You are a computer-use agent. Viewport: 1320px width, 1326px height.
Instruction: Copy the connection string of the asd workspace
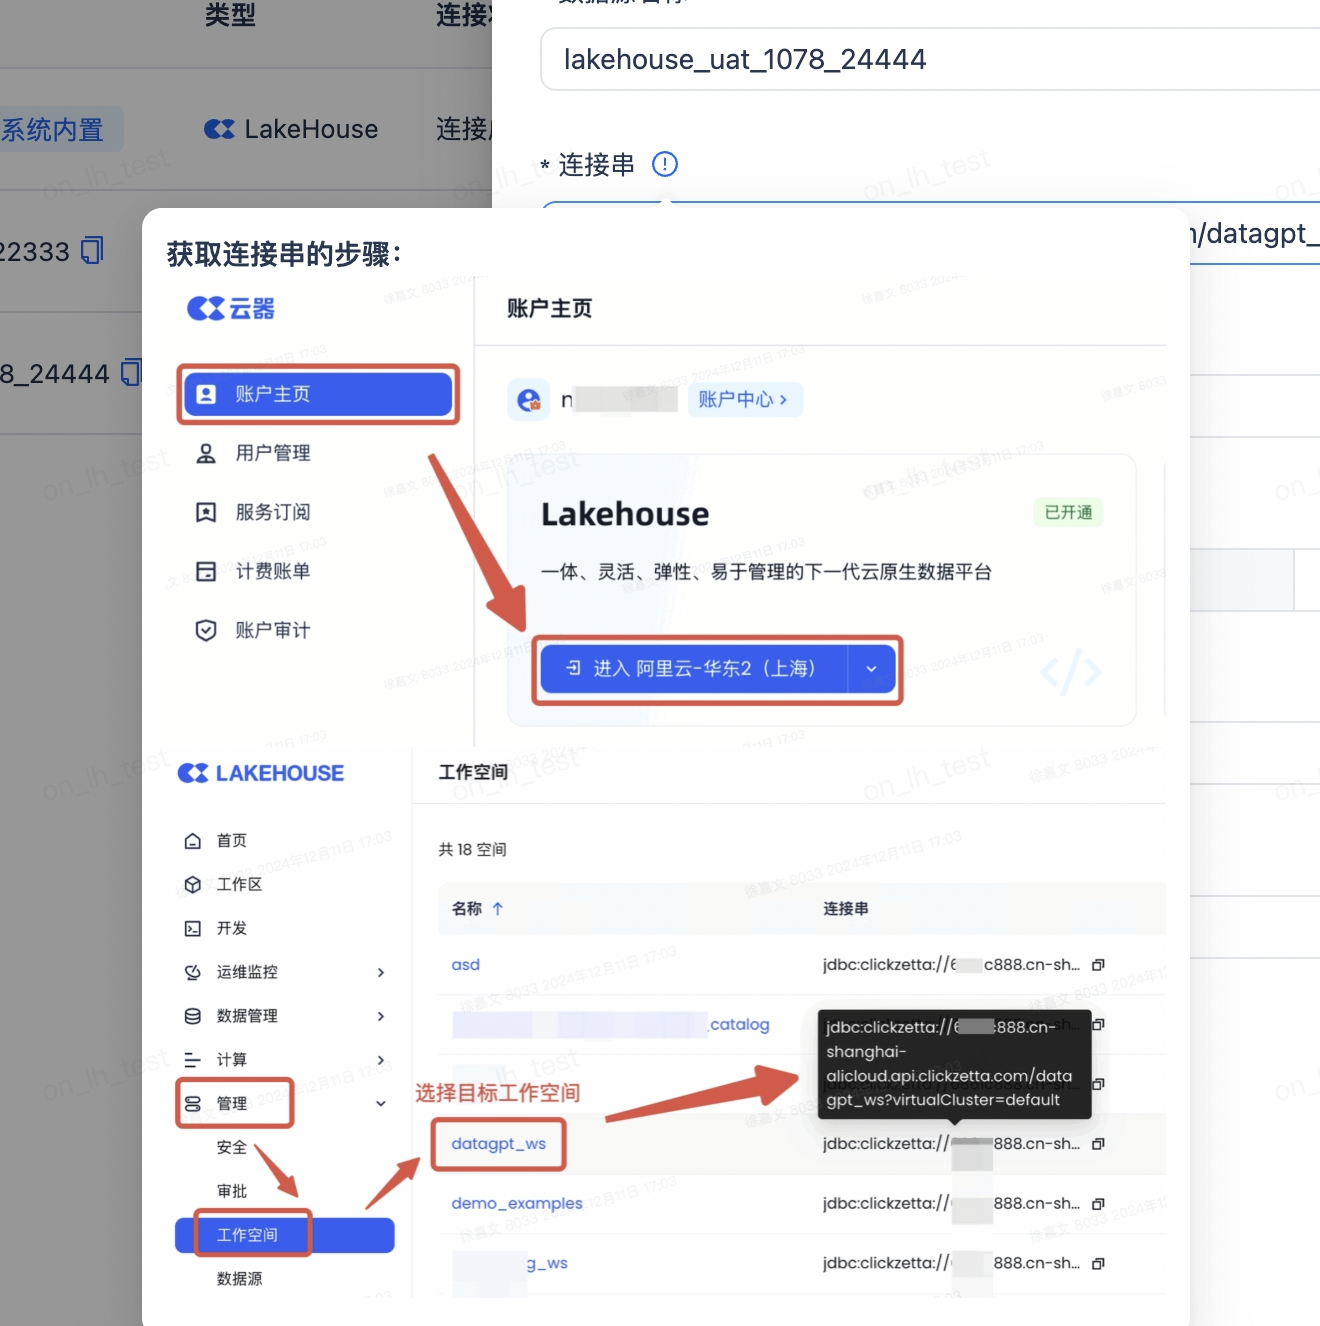1098,965
